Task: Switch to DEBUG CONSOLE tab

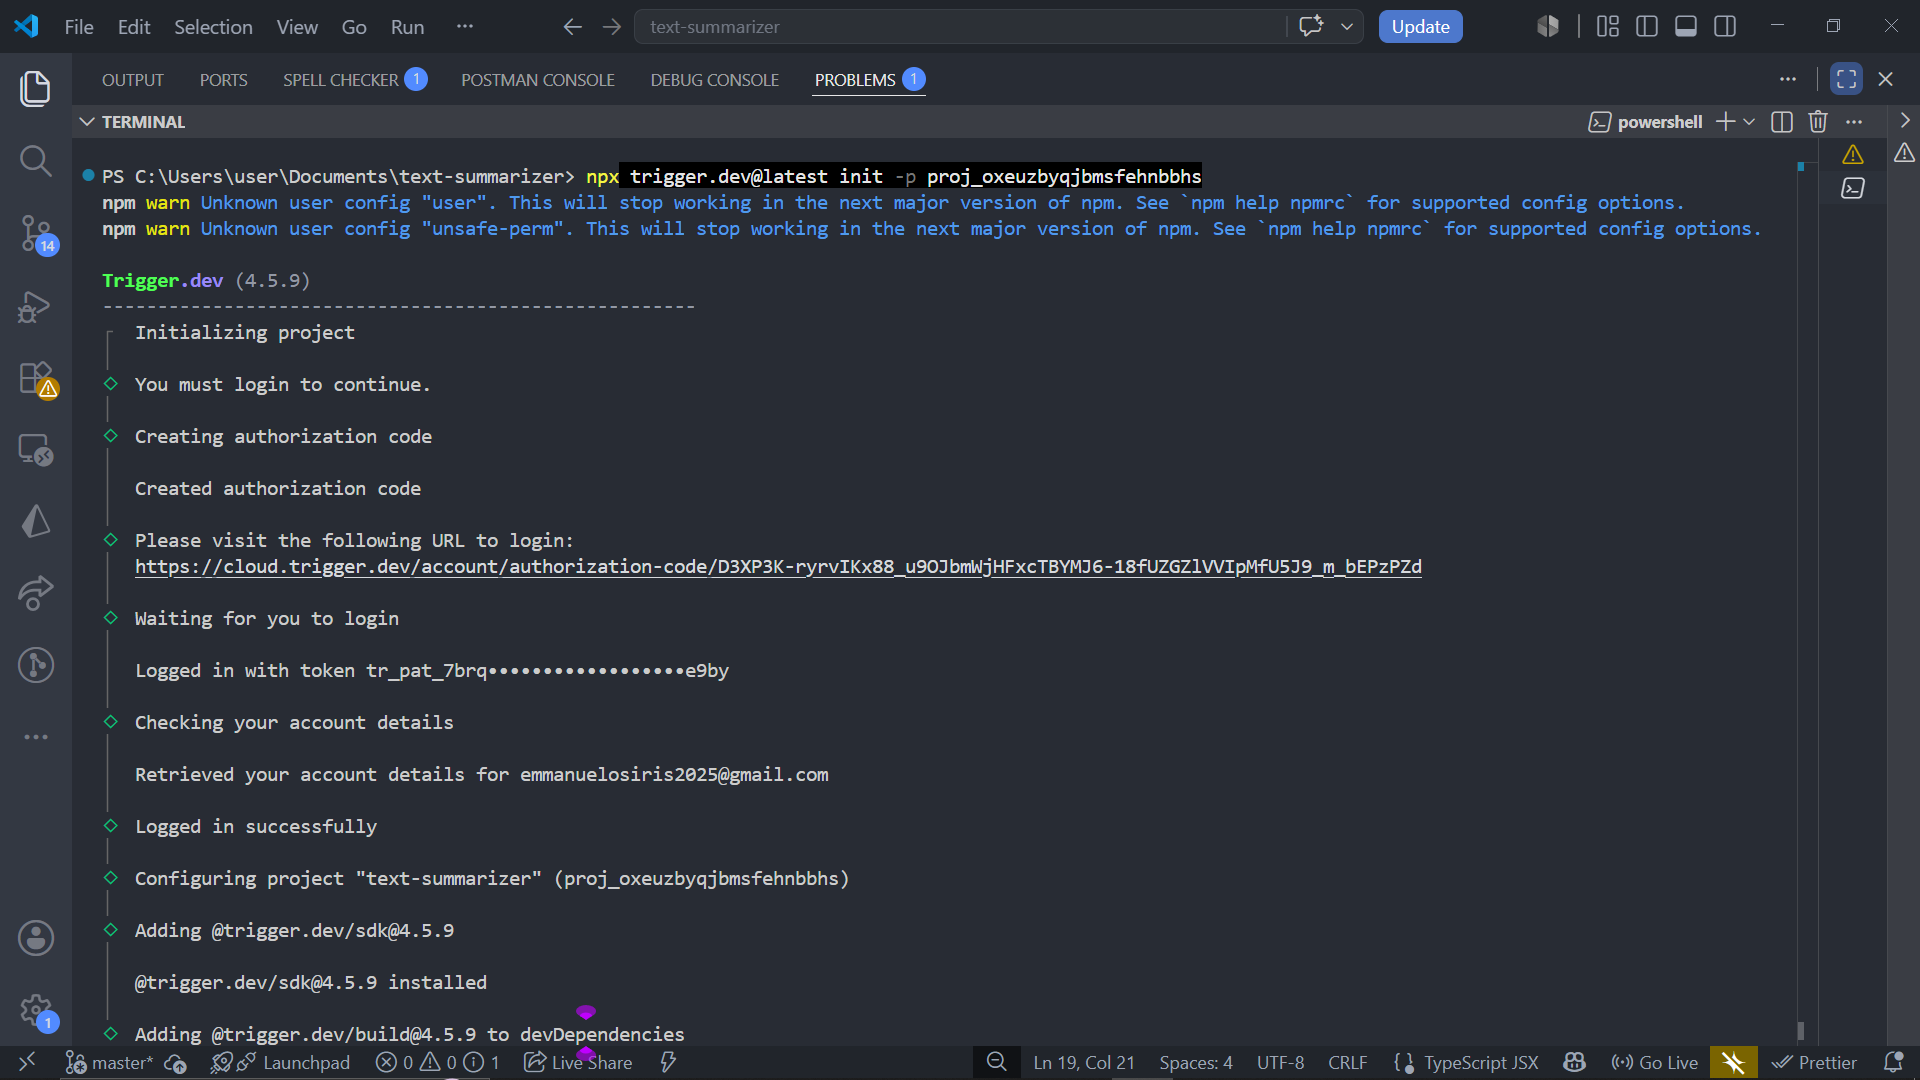Action: point(714,80)
